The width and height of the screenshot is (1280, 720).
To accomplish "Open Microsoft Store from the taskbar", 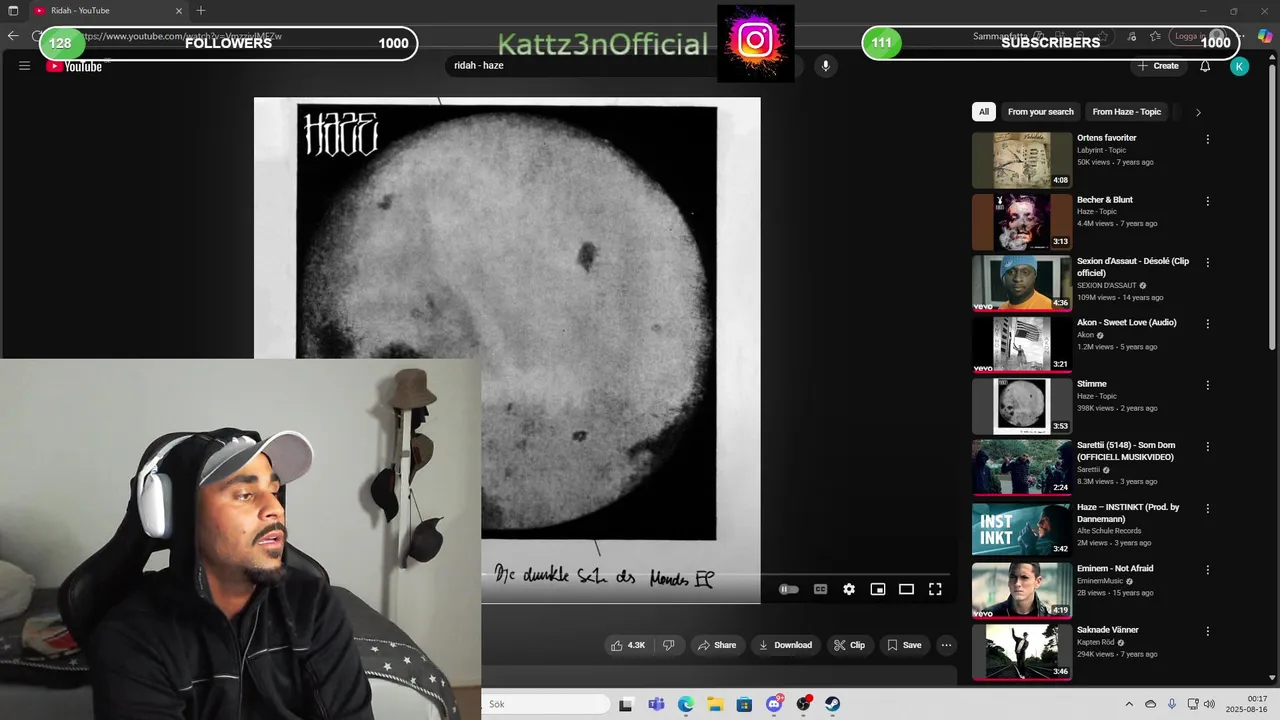I will [x=744, y=704].
